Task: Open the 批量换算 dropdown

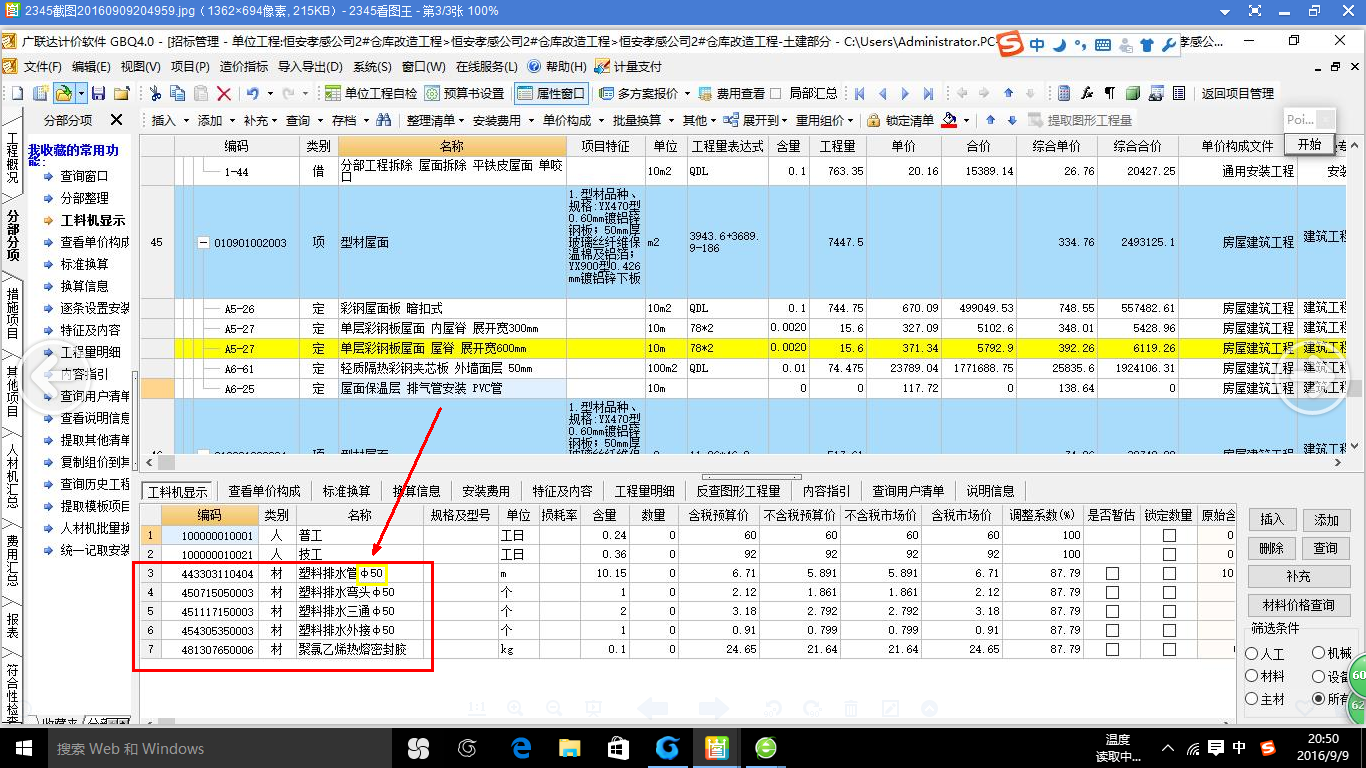Action: pyautogui.click(x=641, y=120)
